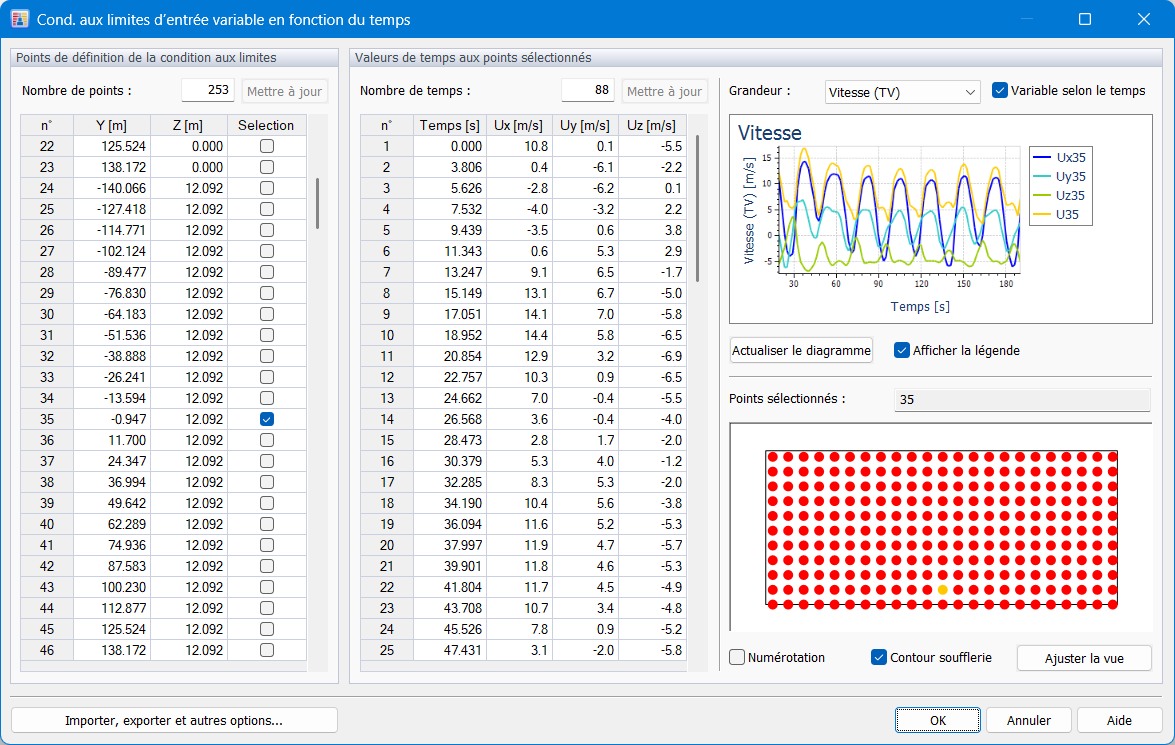Select the Ux cell 13.1 in row 8
Screen dimensions: 1175x745
click(x=519, y=293)
